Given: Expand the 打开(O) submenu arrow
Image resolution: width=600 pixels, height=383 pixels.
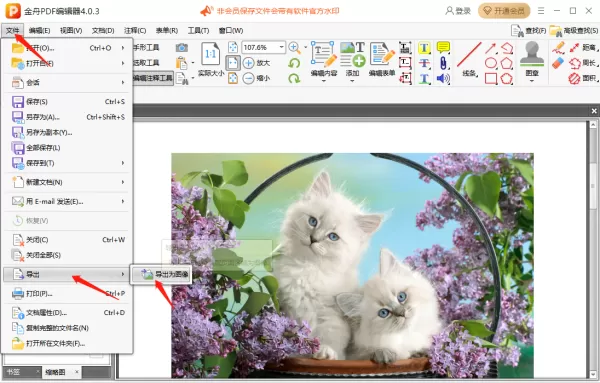Looking at the screenshot, I should (x=123, y=48).
